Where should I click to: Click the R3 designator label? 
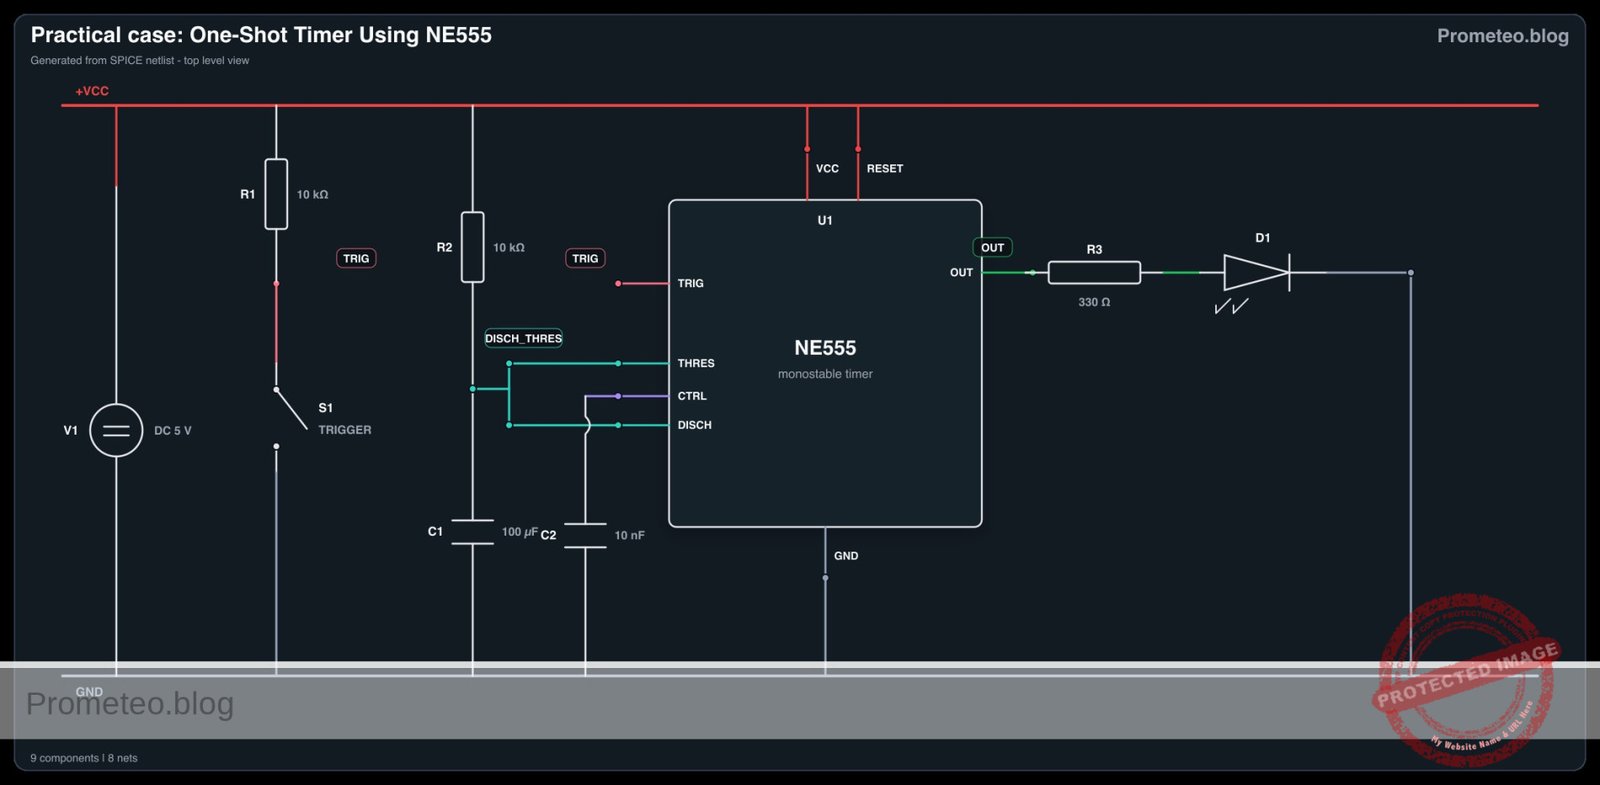1094,250
